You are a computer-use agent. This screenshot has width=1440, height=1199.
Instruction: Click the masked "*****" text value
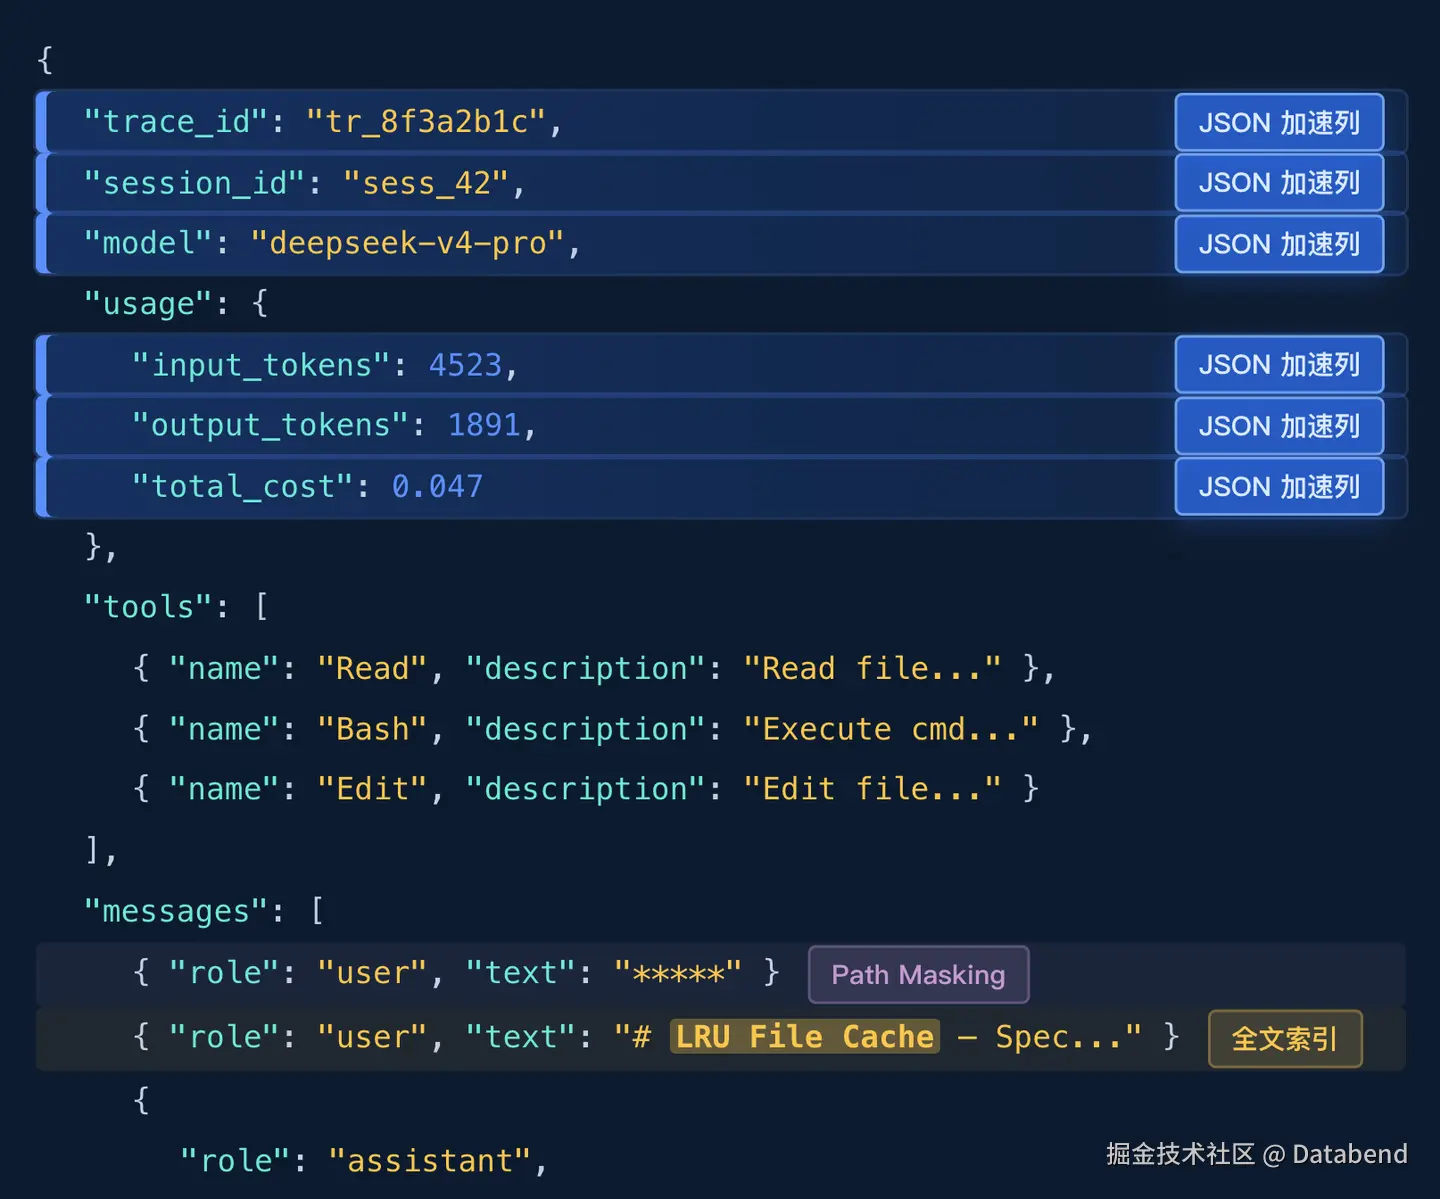678,972
